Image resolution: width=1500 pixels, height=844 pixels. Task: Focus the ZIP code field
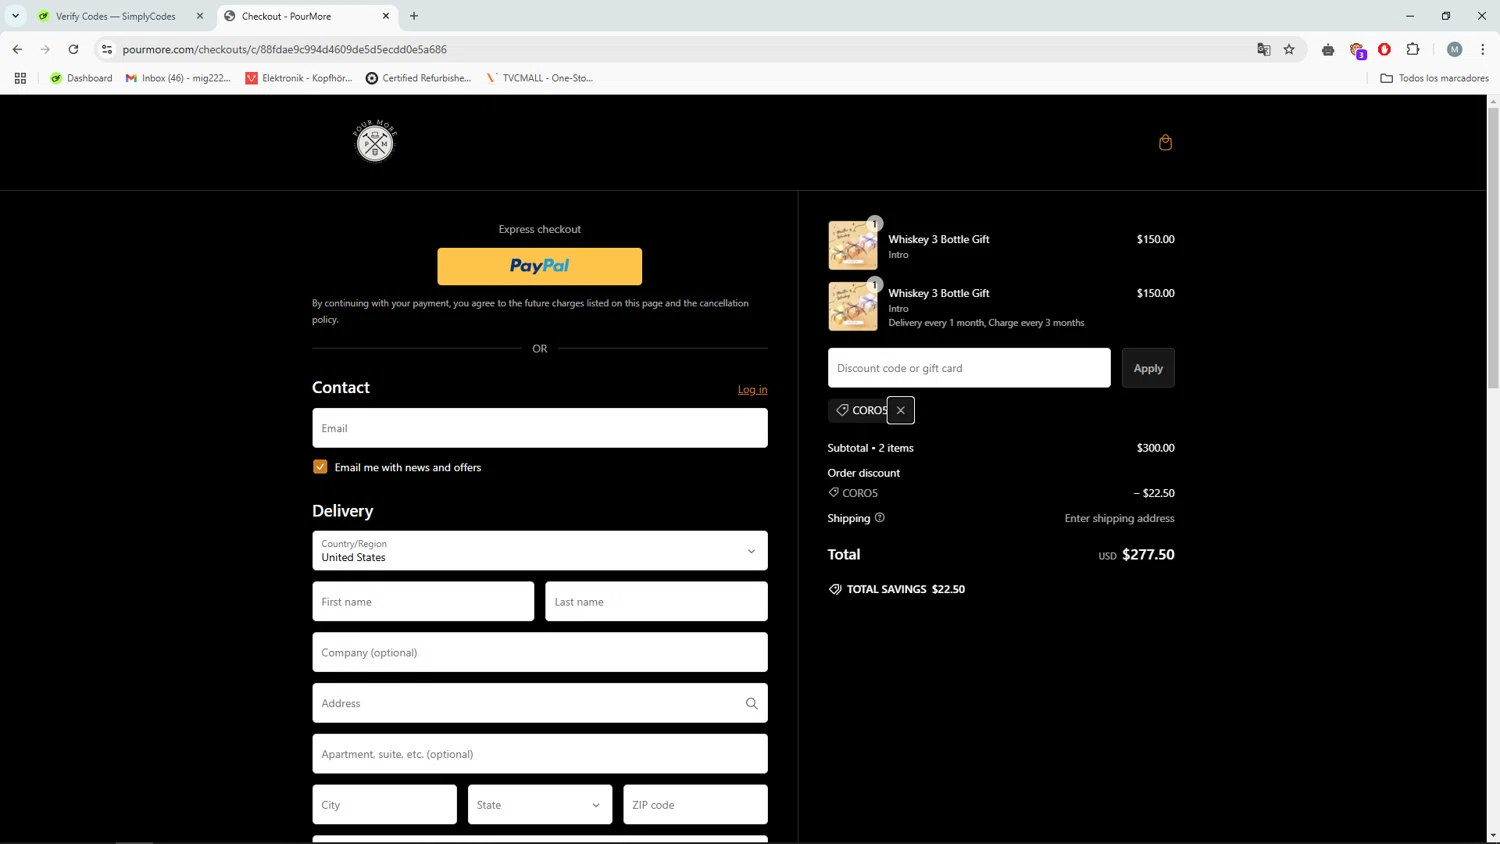click(695, 805)
